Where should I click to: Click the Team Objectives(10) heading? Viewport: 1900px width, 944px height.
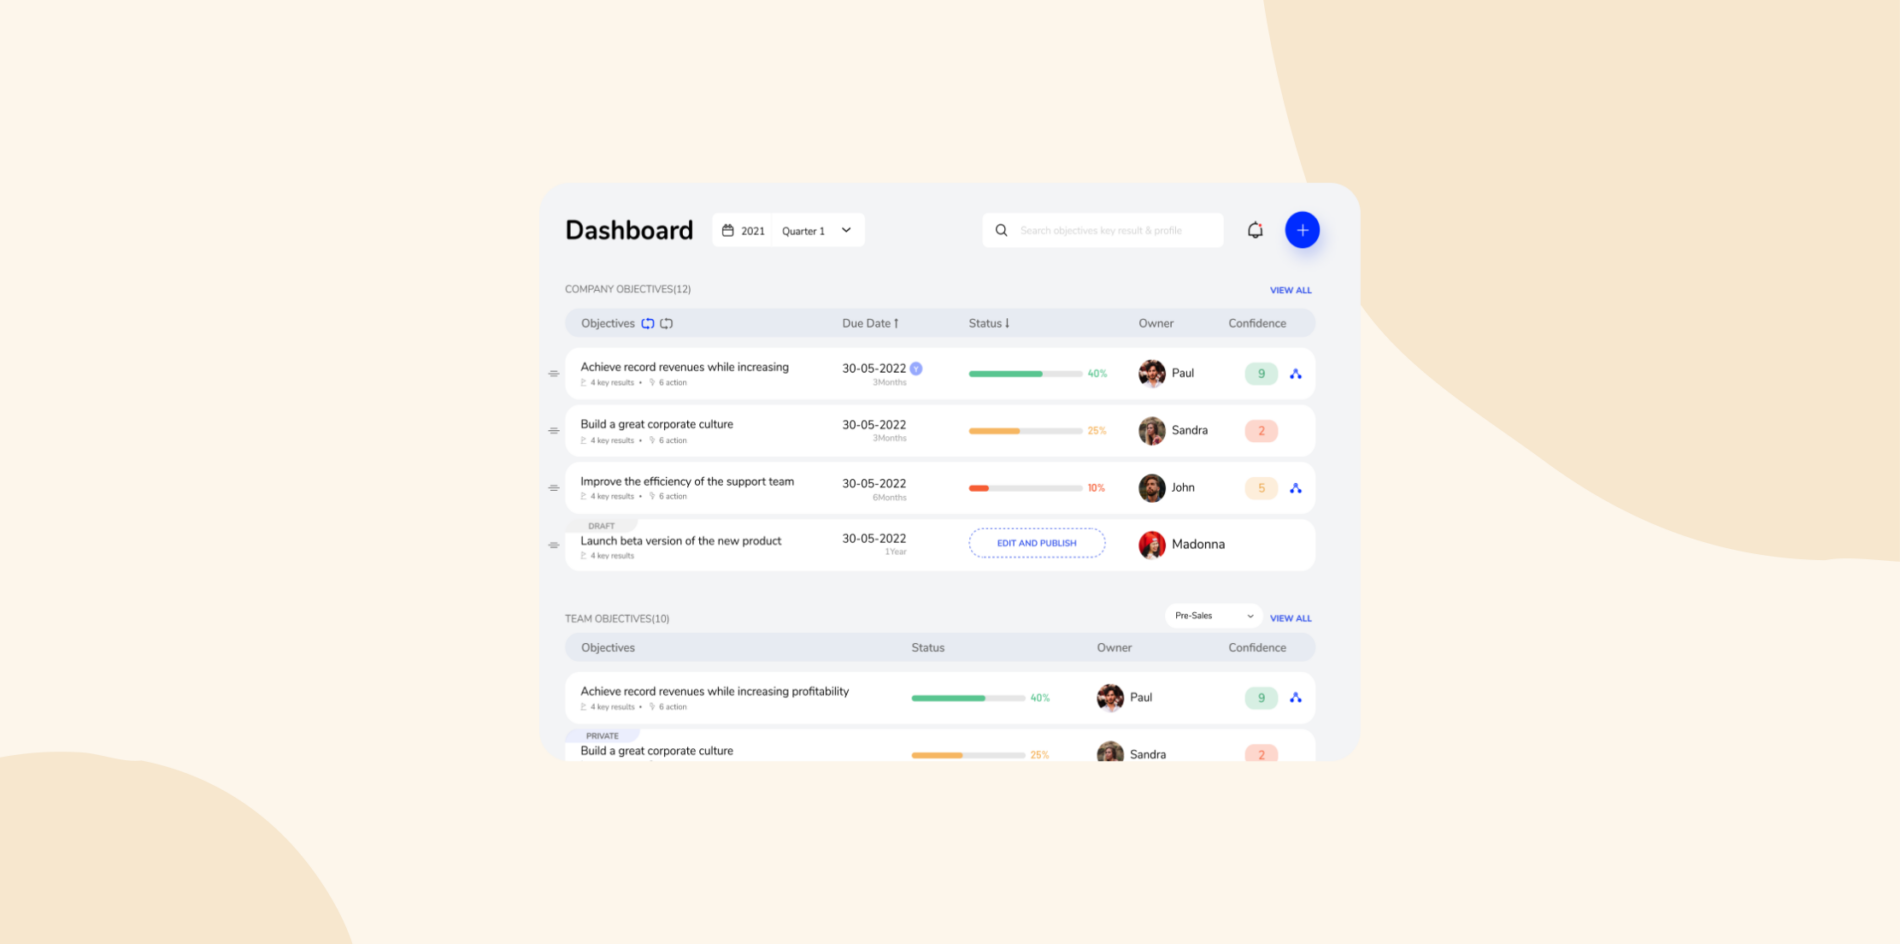click(x=617, y=619)
